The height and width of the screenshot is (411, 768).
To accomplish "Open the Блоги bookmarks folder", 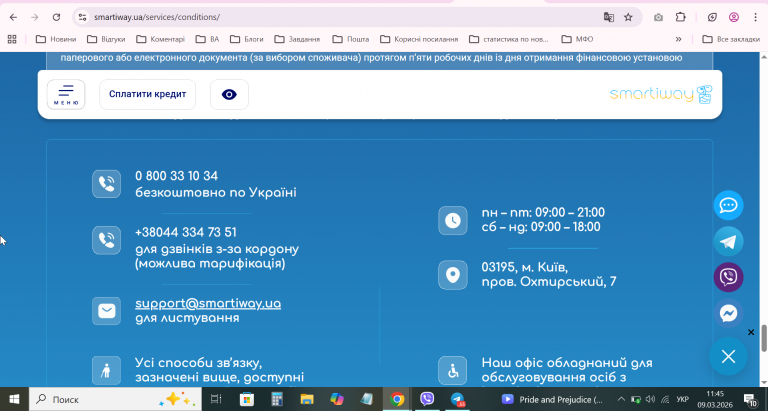I will 246,39.
